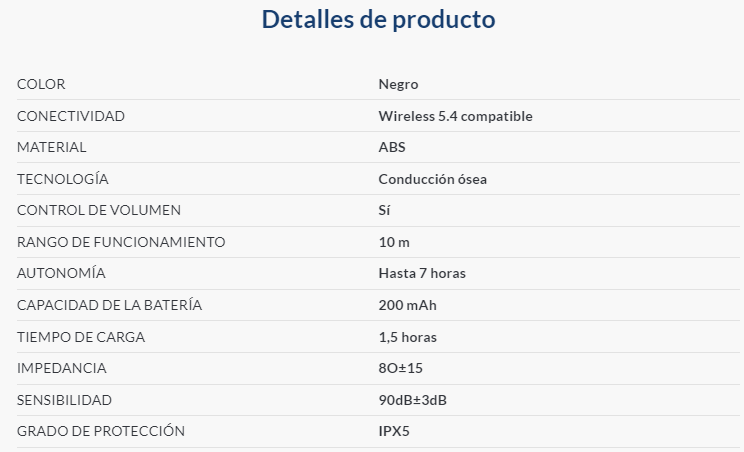Viewport: 744px width, 452px height.
Task: Click the IMPEDANCIA label
Action: coord(62,368)
